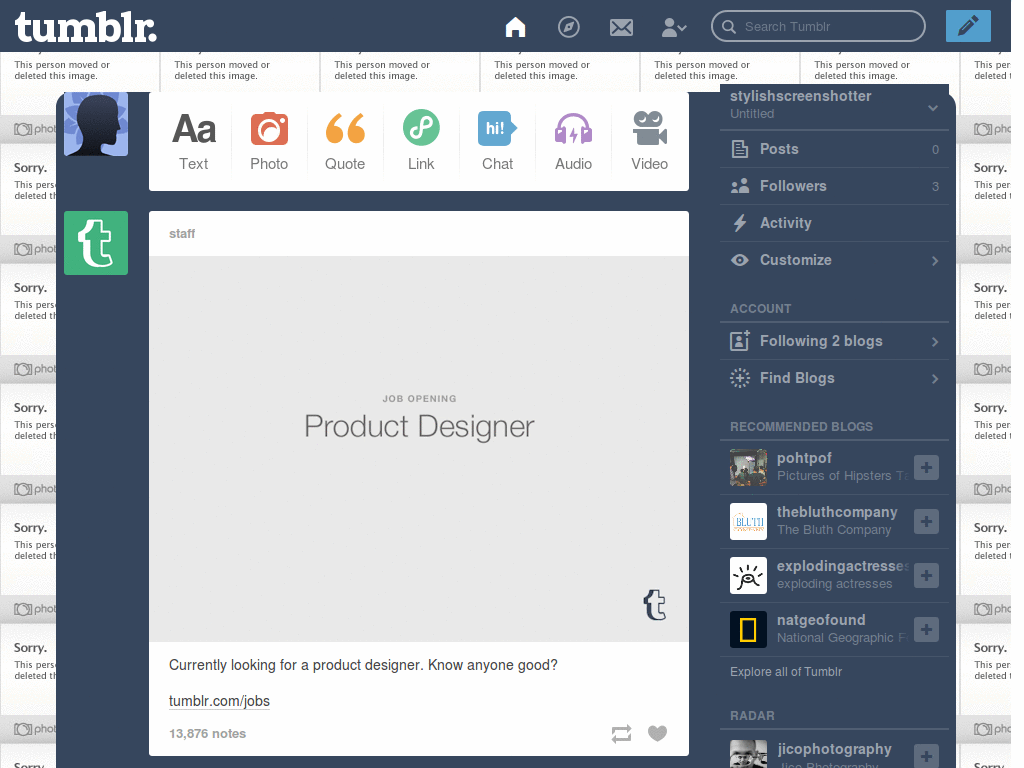Screen dimensions: 1024x768
Task: Open Tumblr messages envelope icon
Action: [x=621, y=27]
